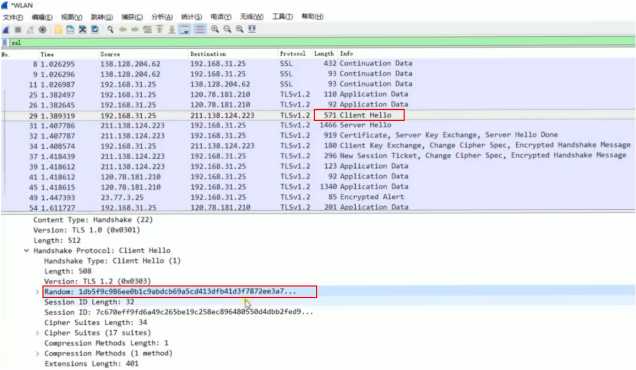Restart the current capture

coord(30,30)
